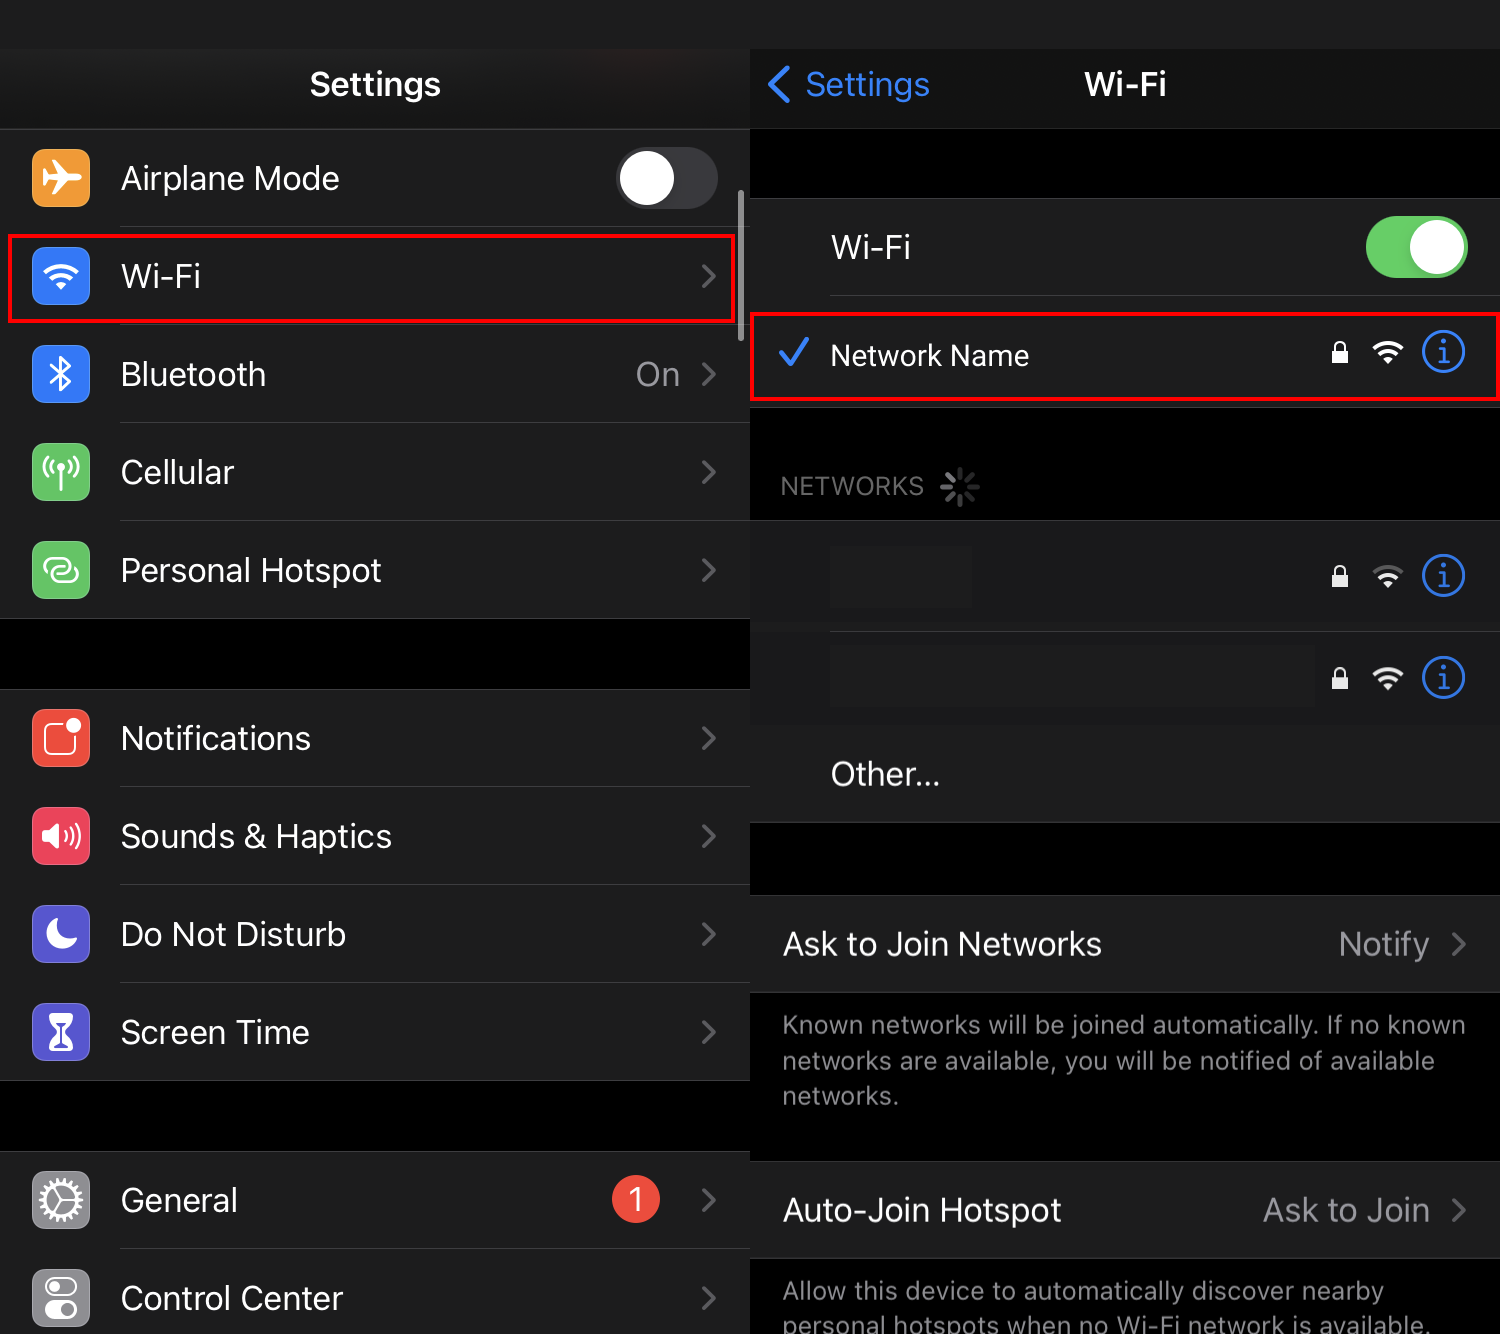Toggle Airplane Mode switch on
1500x1334 pixels.
(x=667, y=178)
